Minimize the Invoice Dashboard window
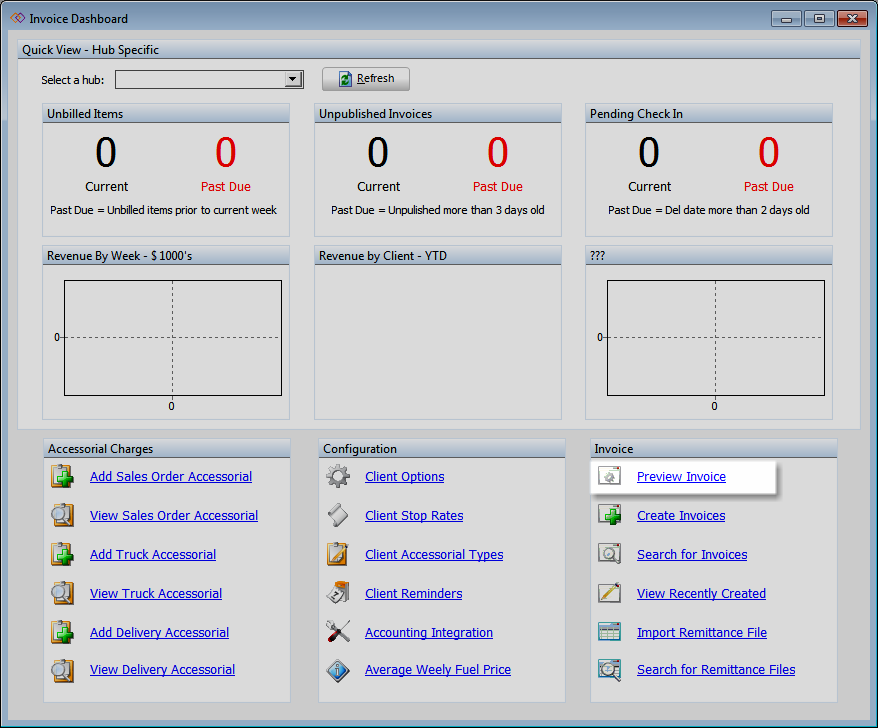 [x=786, y=19]
